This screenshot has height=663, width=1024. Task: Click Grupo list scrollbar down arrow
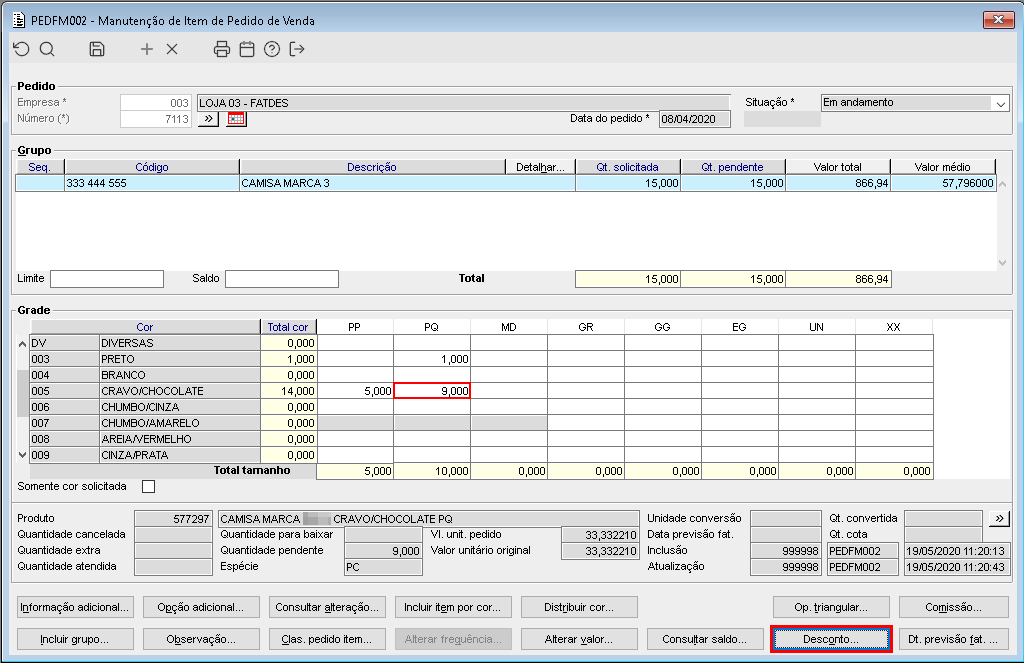click(x=1002, y=263)
